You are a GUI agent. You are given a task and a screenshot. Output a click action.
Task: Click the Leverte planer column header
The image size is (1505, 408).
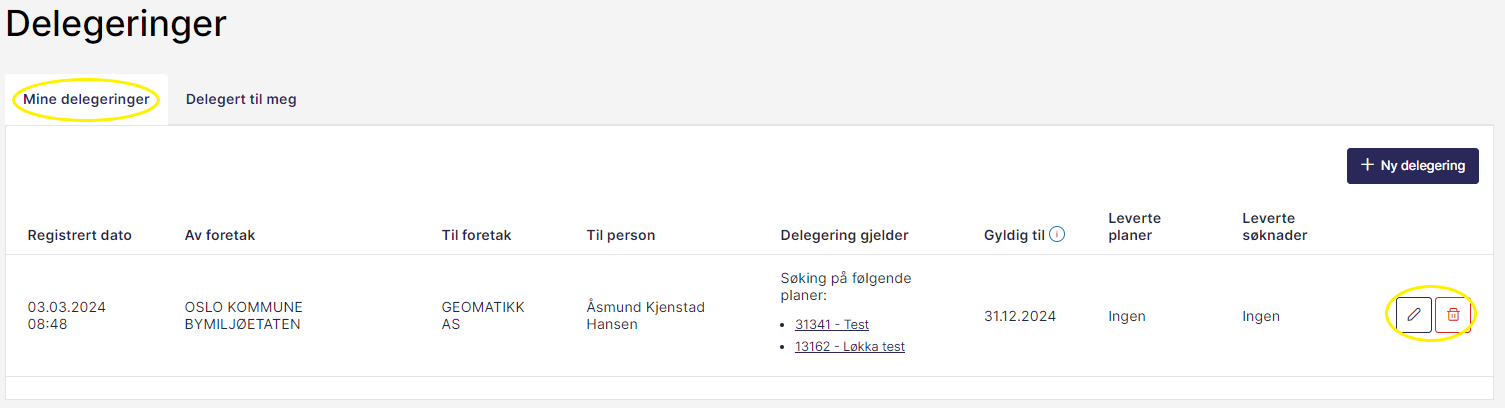(x=1135, y=226)
